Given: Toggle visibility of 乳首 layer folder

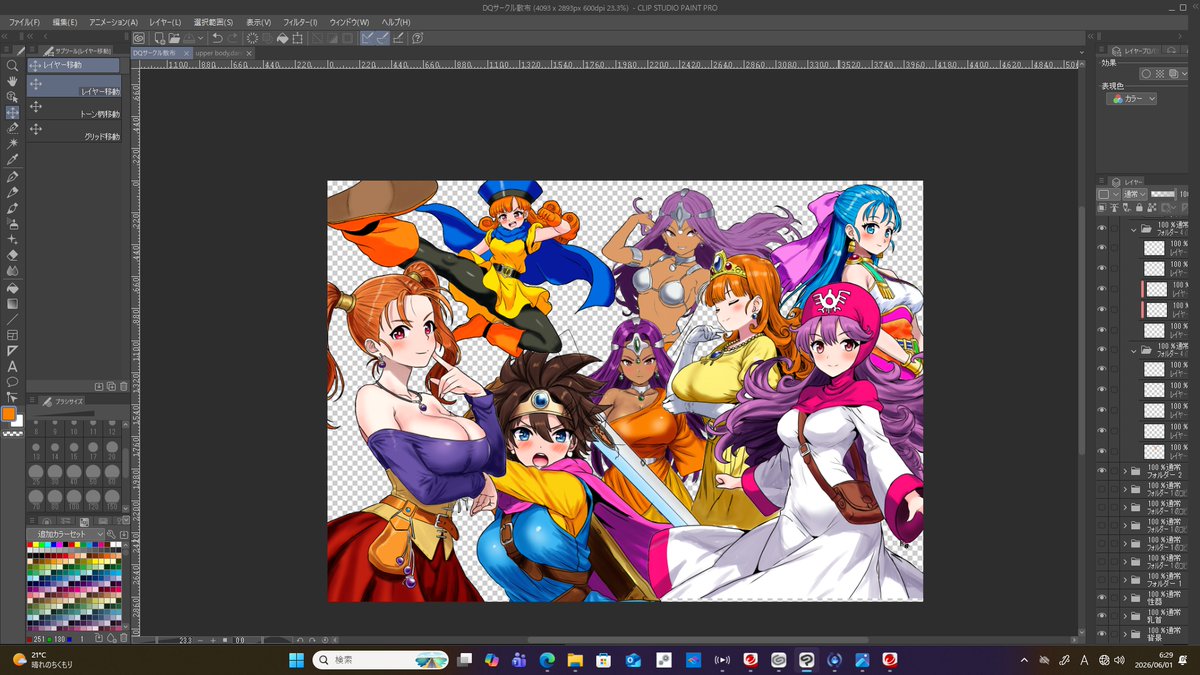Looking at the screenshot, I should pos(1102,616).
